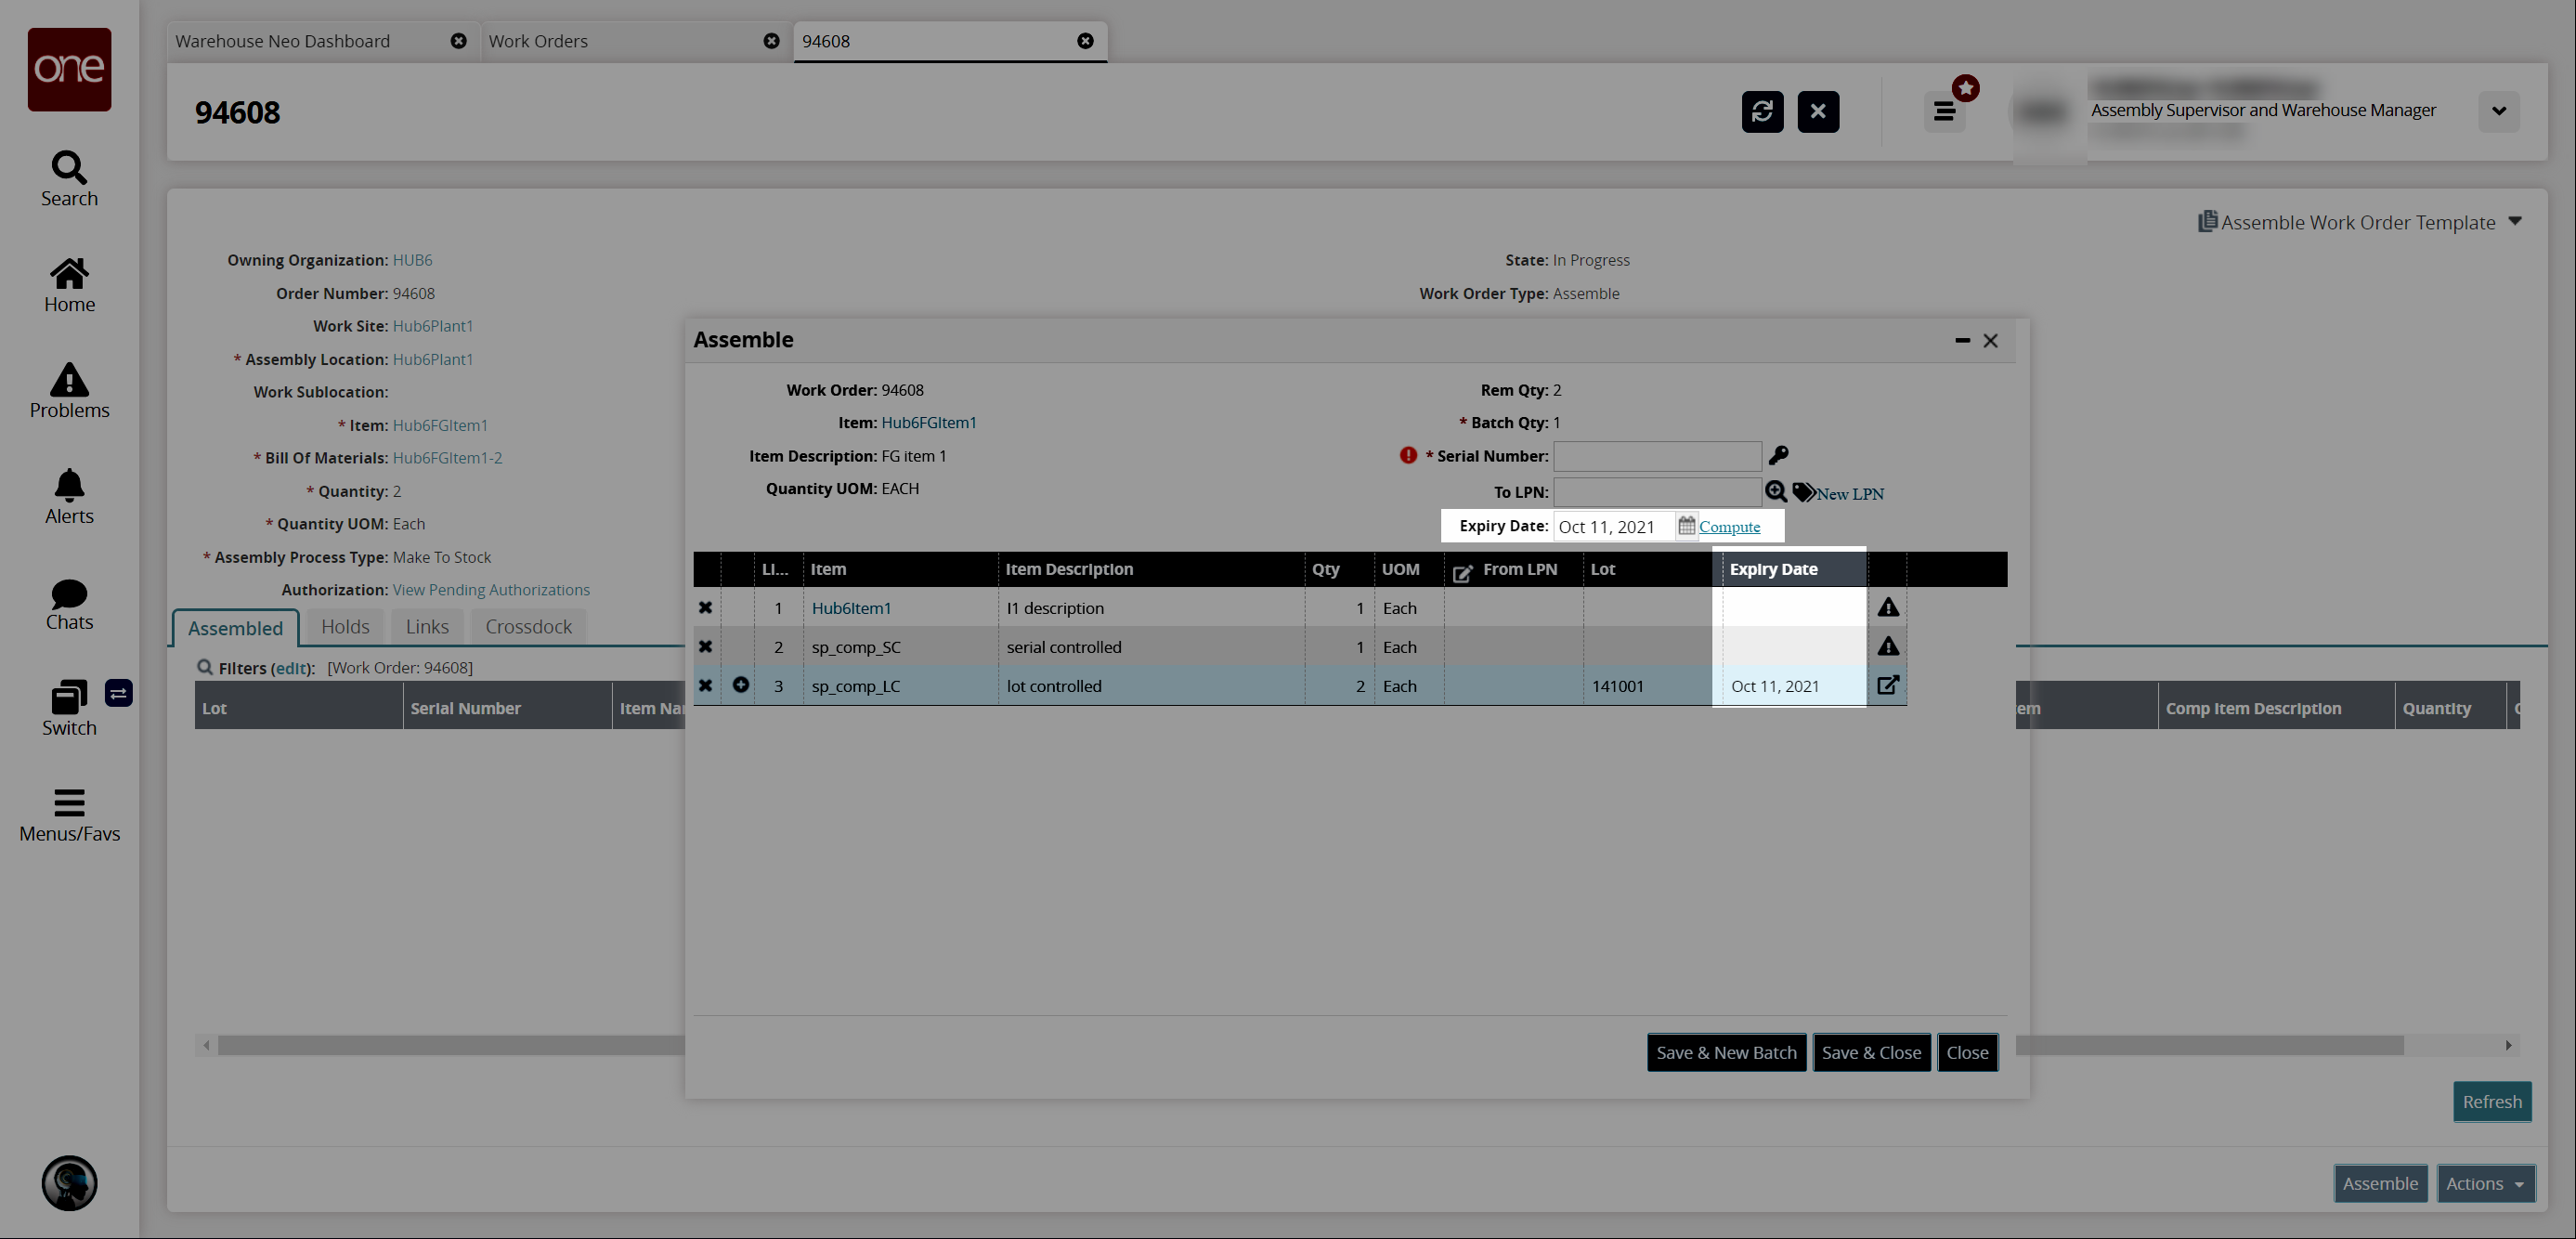
Task: Open the Actions dropdown button
Action: click(2485, 1183)
